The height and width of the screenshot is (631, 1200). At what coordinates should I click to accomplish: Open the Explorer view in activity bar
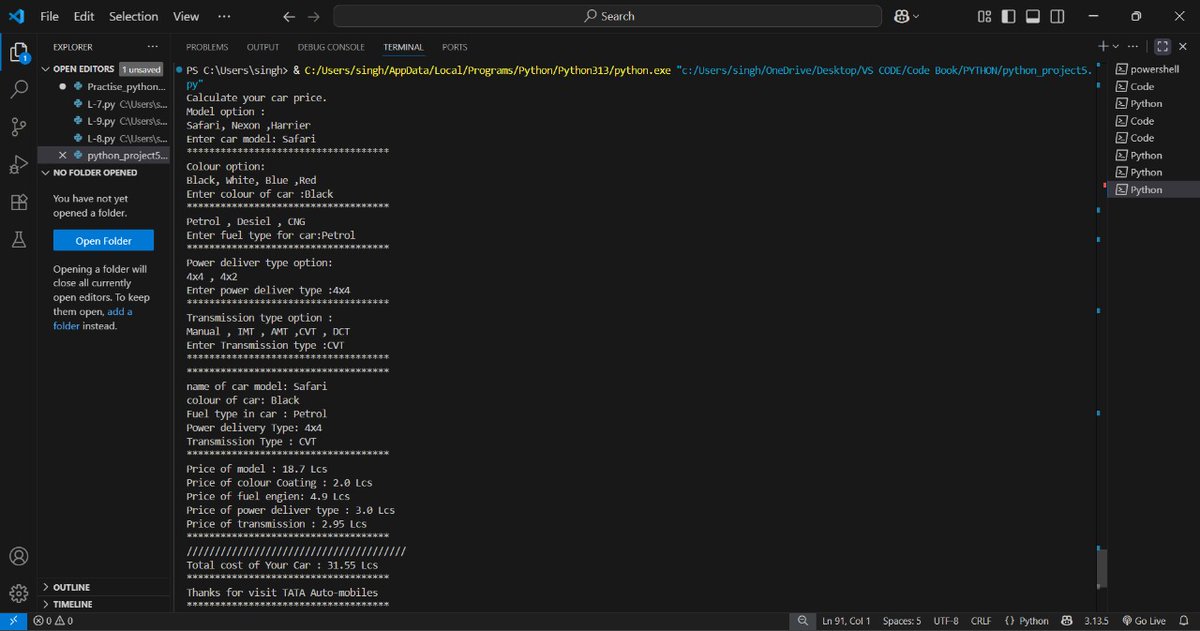click(x=18, y=52)
